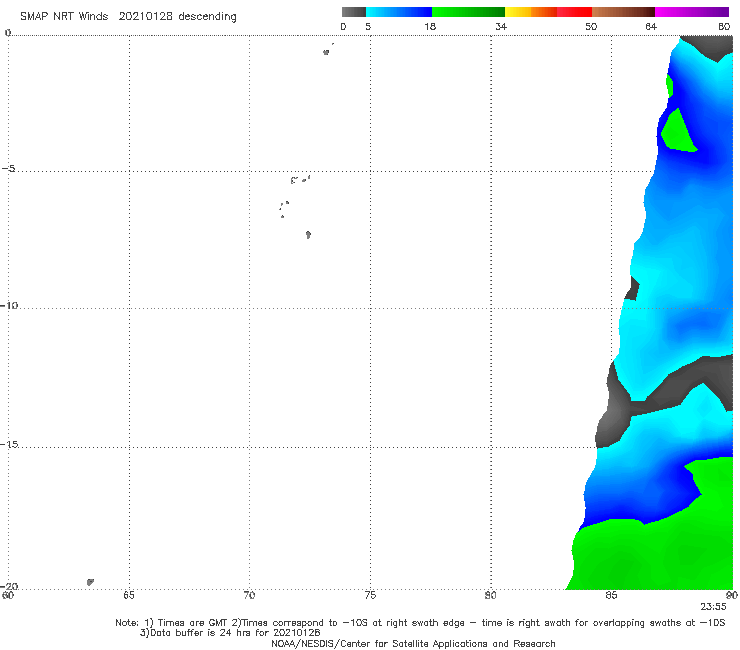Click the island outline near 72E 7S
Image resolution: width=740 pixels, height=650 pixels.
click(x=308, y=235)
